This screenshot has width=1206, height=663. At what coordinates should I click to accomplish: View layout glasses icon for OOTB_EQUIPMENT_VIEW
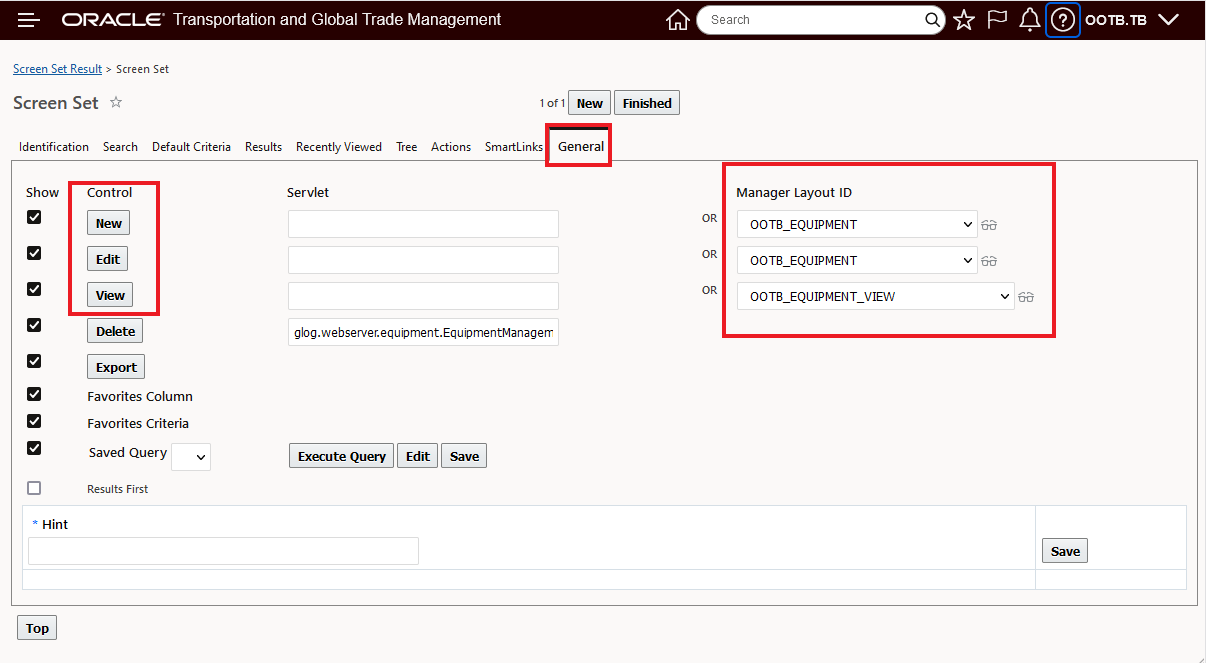point(1026,297)
